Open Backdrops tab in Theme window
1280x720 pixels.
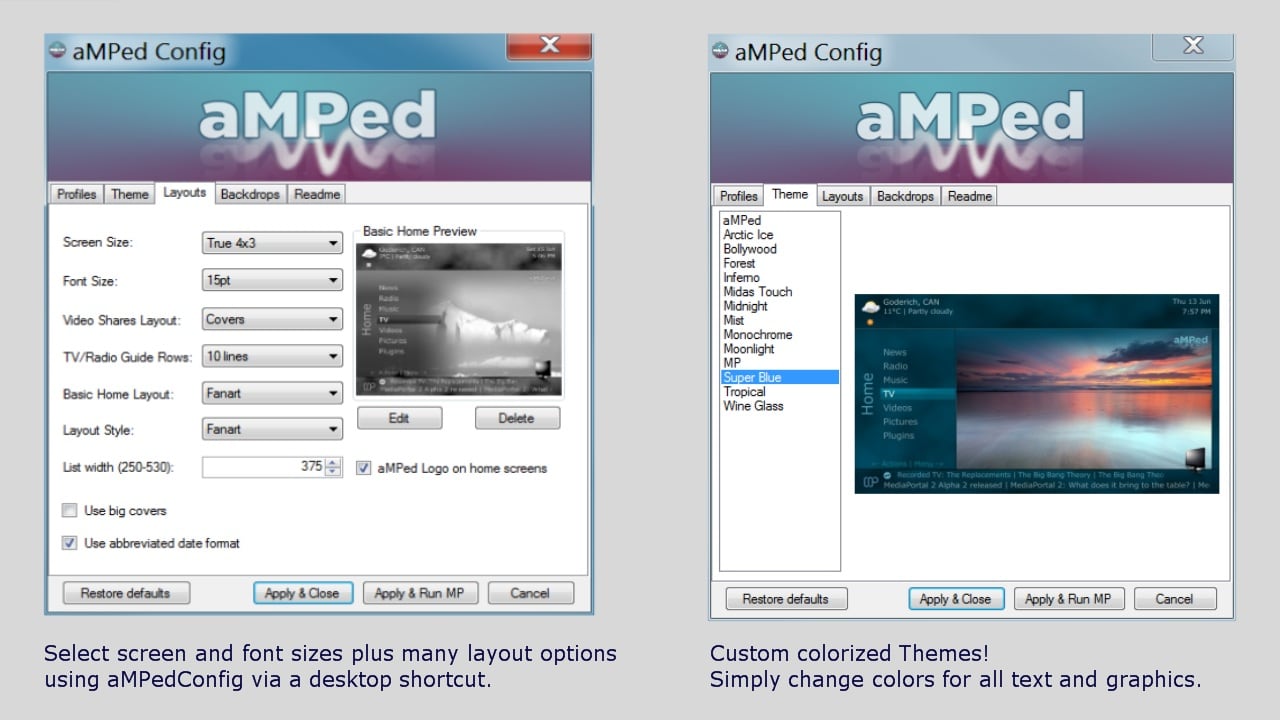pyautogui.click(x=905, y=196)
